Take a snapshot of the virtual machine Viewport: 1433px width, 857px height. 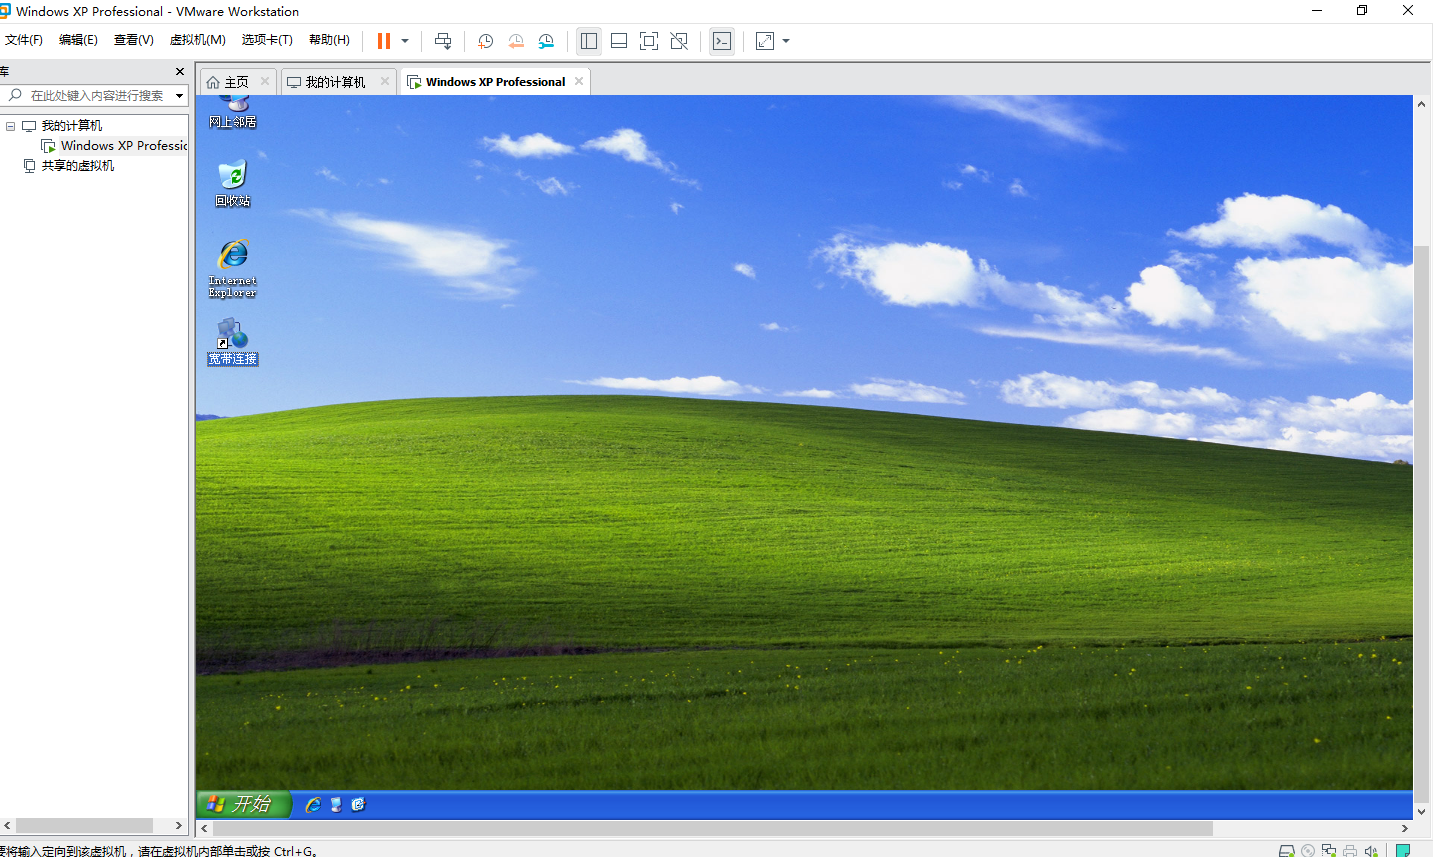pyautogui.click(x=485, y=41)
